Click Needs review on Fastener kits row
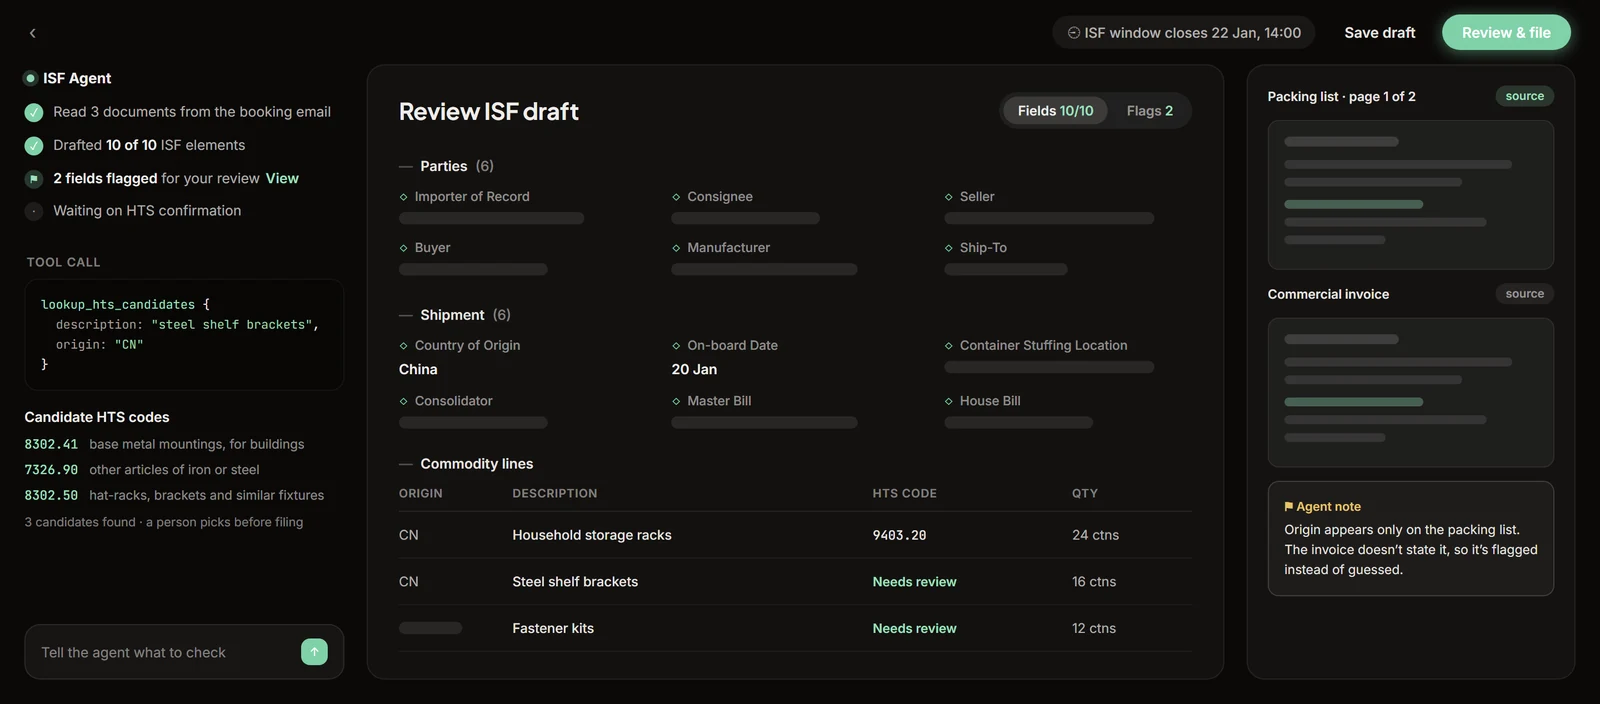The width and height of the screenshot is (1600, 704). [914, 628]
